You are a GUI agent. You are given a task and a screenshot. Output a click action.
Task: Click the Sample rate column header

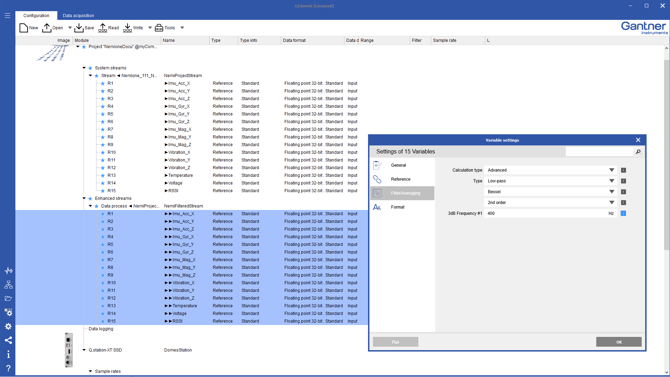coord(458,40)
